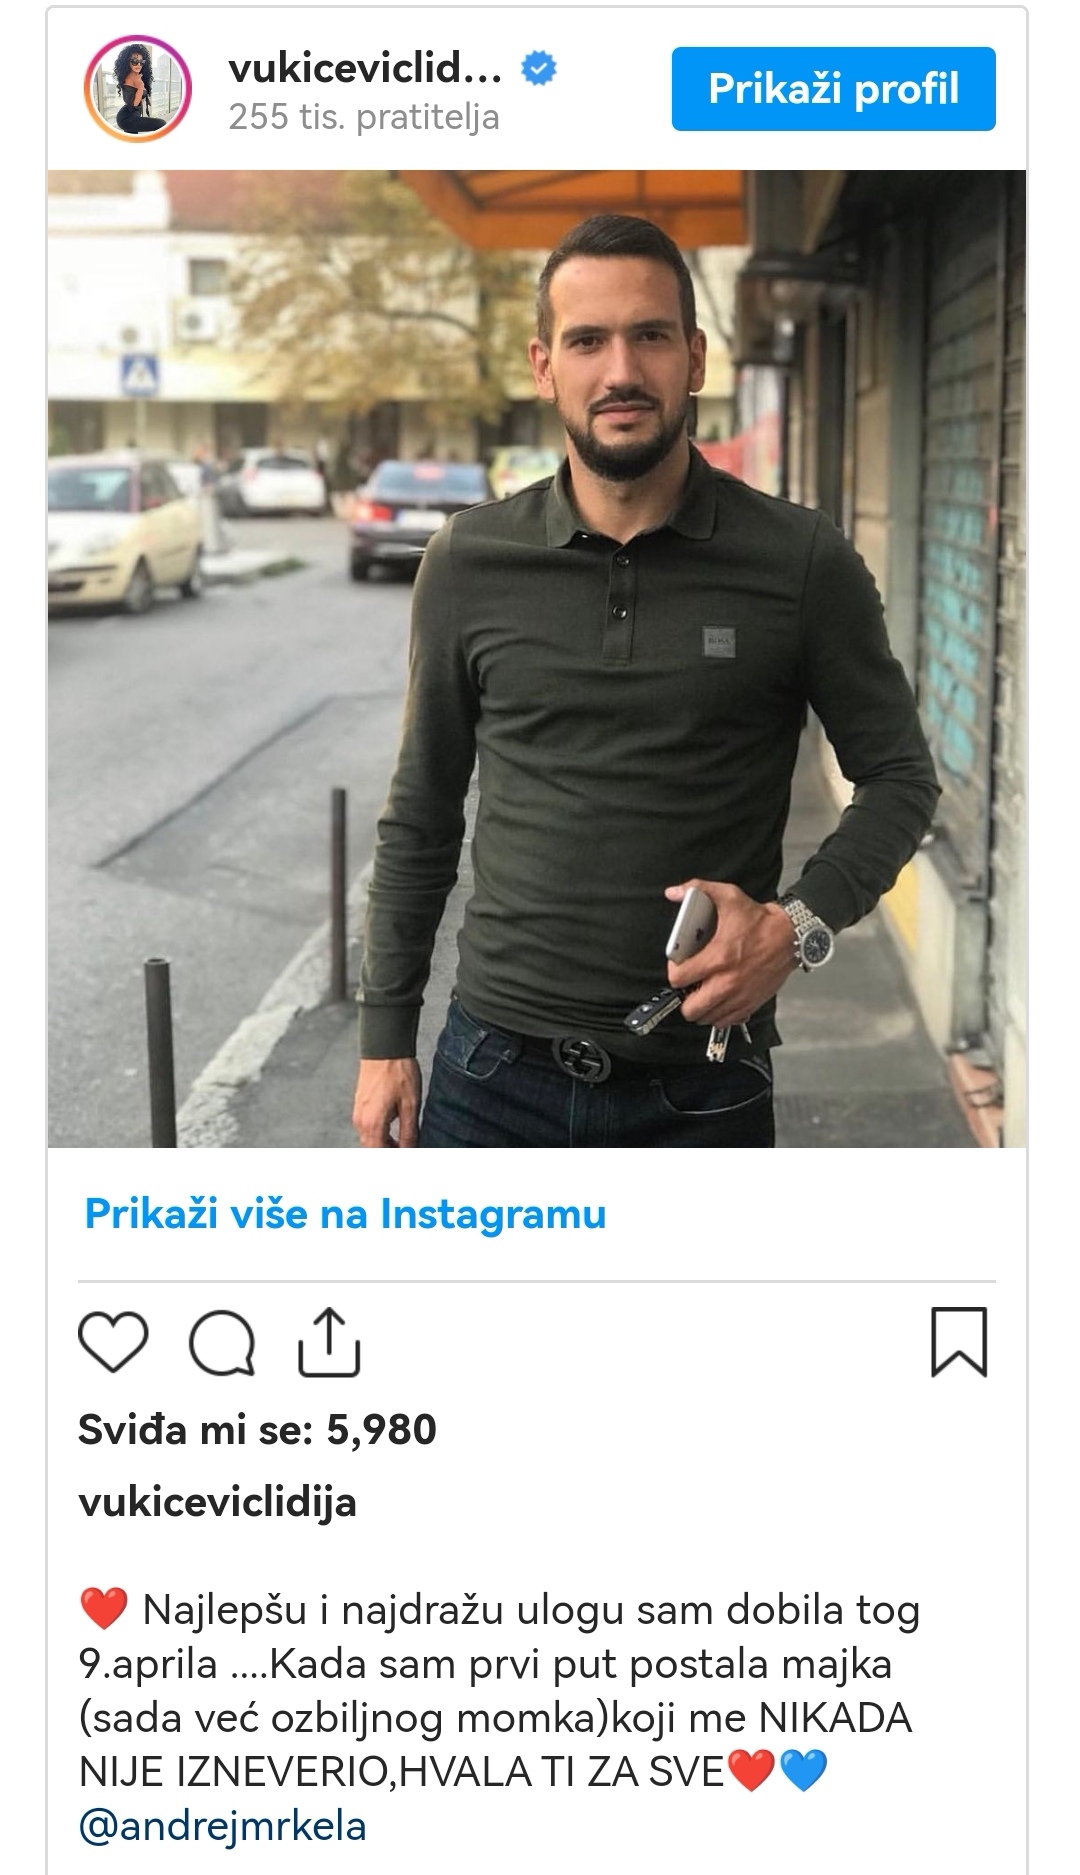Screen dimensions: 1080x1875
Task: Open the @andrejmrkela mention link
Action: [x=222, y=1826]
